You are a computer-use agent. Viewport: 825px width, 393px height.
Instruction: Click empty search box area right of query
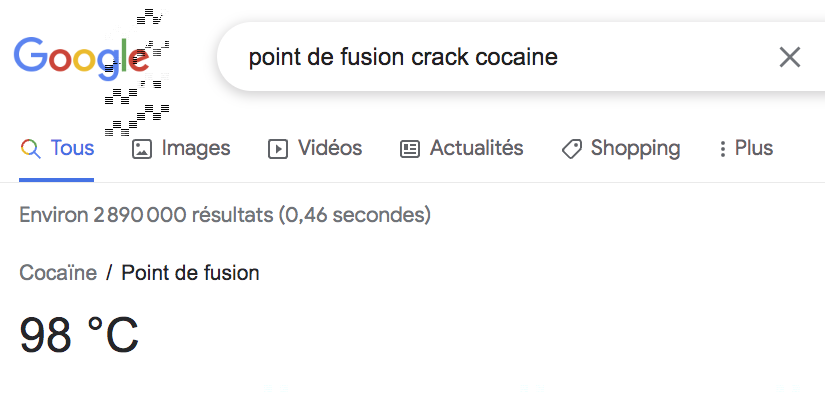(x=666, y=57)
